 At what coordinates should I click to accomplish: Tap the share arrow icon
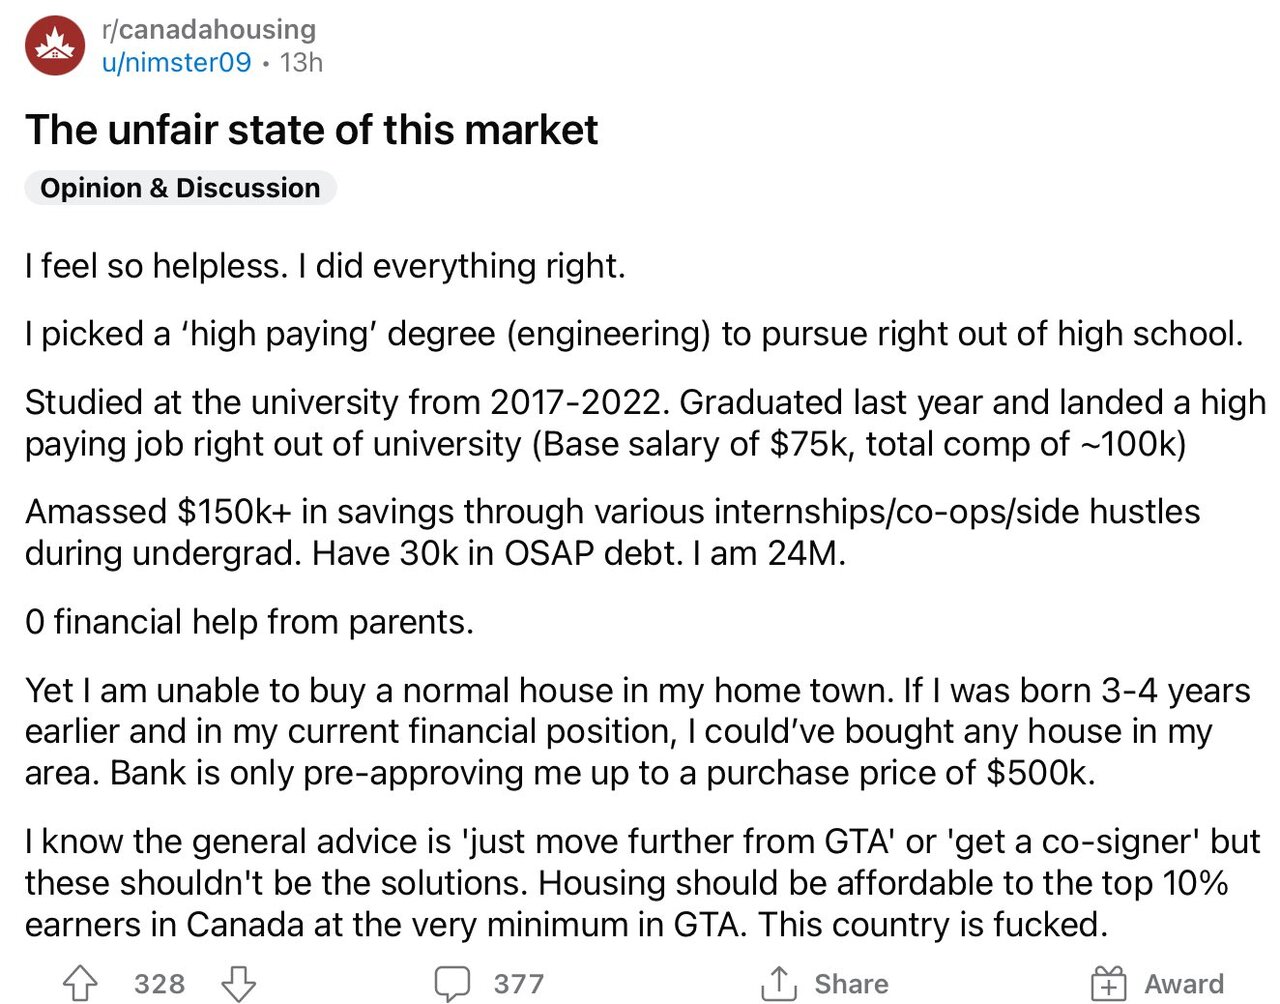coord(778,984)
